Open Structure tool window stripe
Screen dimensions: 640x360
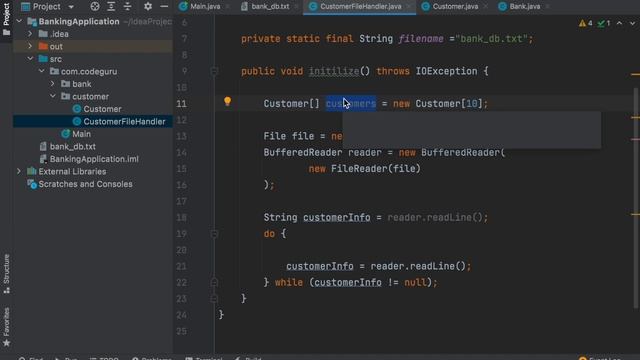(6, 273)
